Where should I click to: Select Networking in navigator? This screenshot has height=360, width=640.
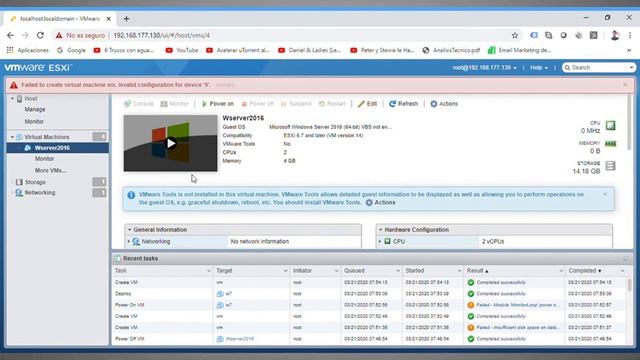(x=40, y=193)
